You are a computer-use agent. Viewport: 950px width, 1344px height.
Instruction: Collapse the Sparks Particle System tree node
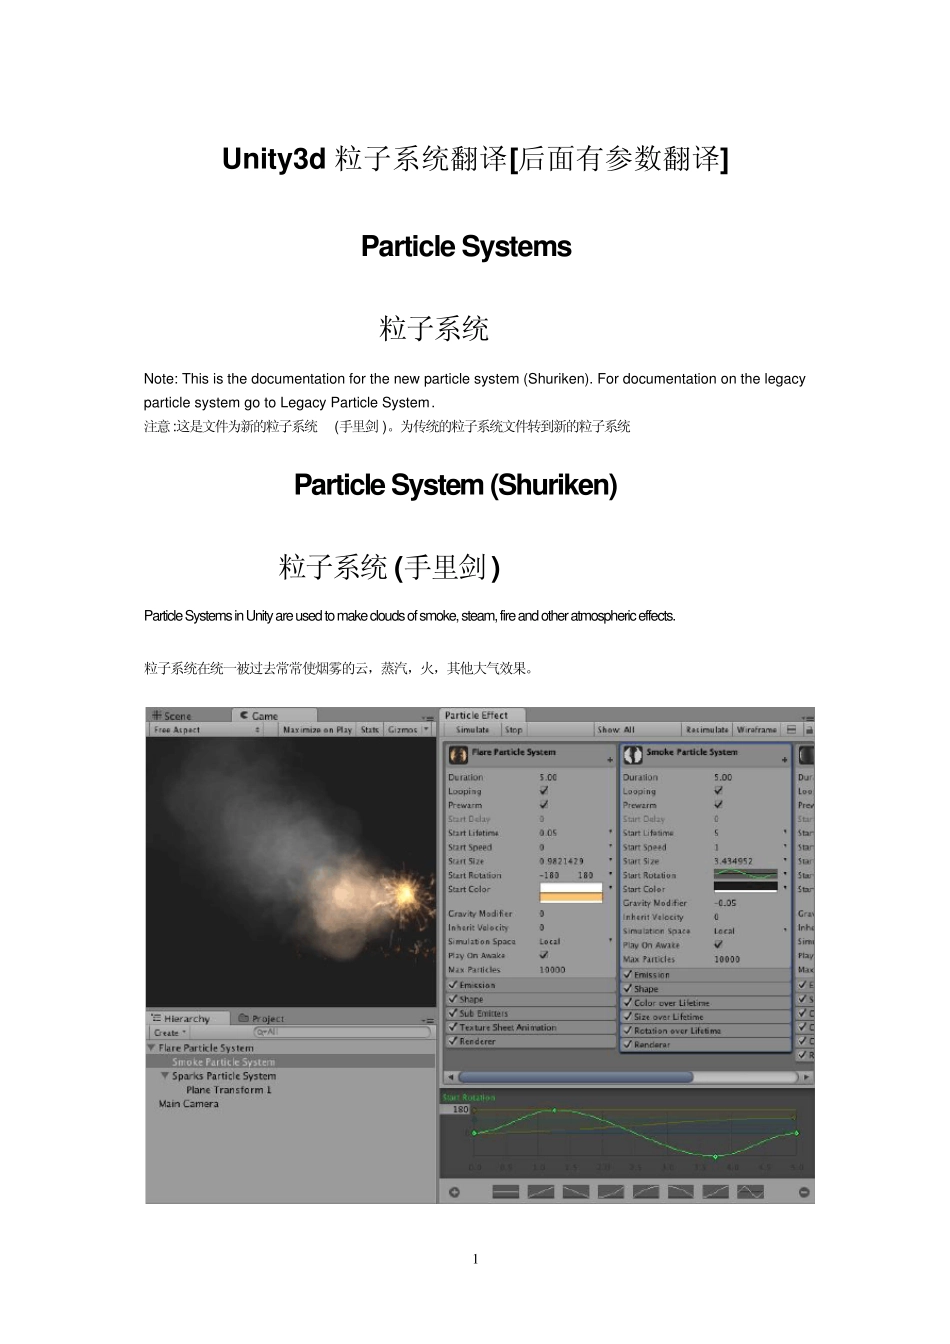point(165,1076)
